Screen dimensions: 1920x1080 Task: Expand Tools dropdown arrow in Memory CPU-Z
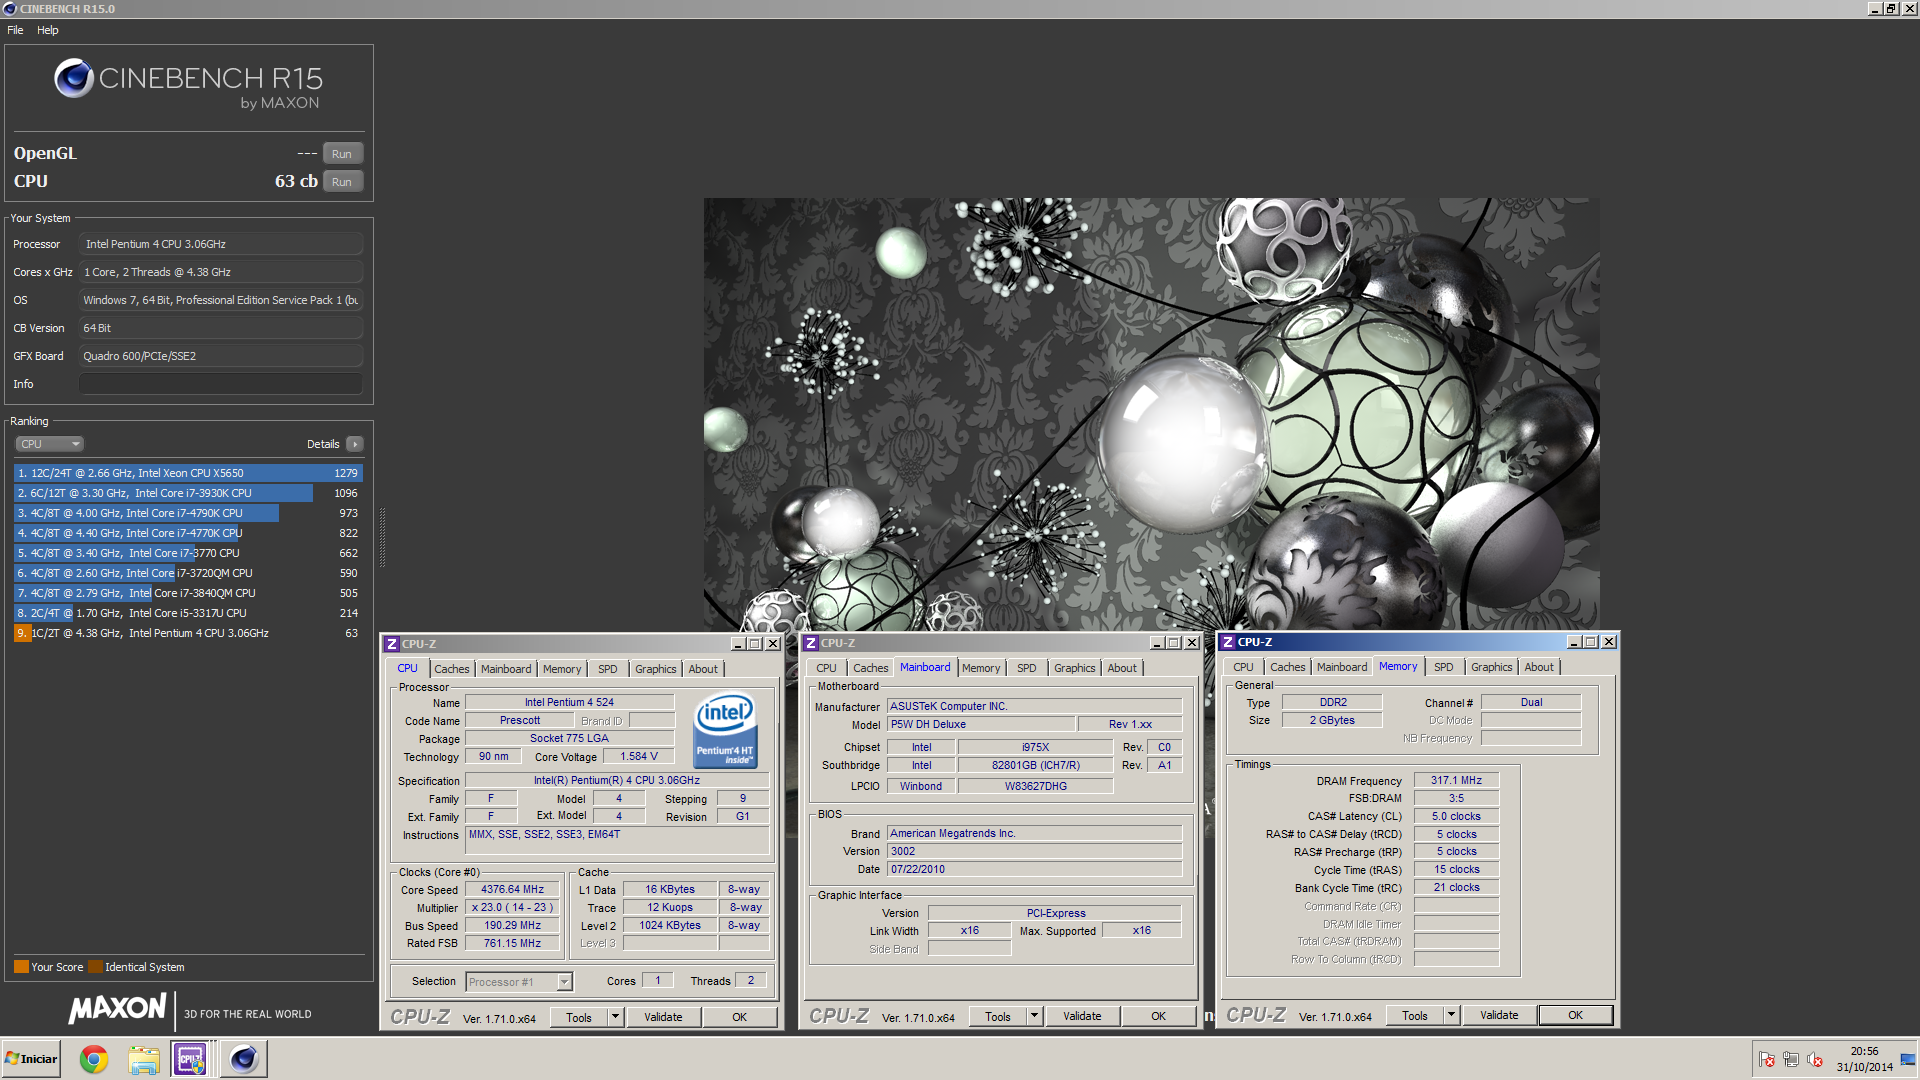tap(1451, 1015)
